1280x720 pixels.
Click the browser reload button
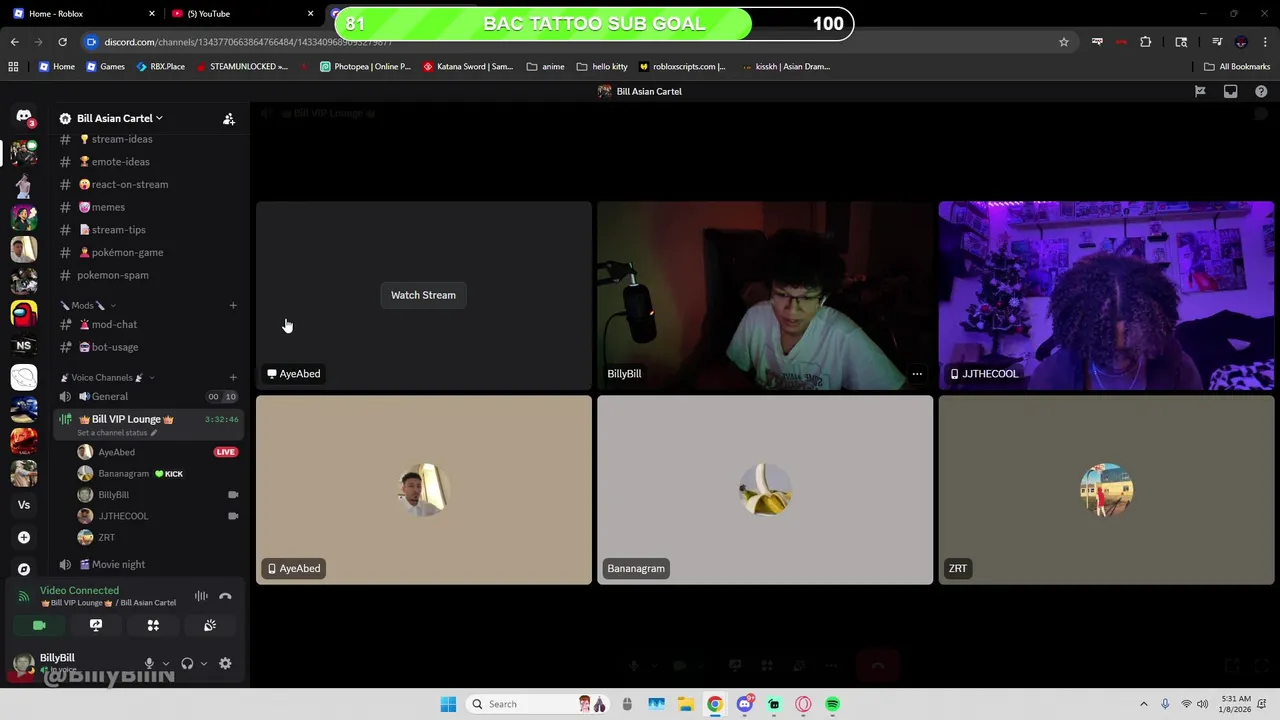pos(62,42)
